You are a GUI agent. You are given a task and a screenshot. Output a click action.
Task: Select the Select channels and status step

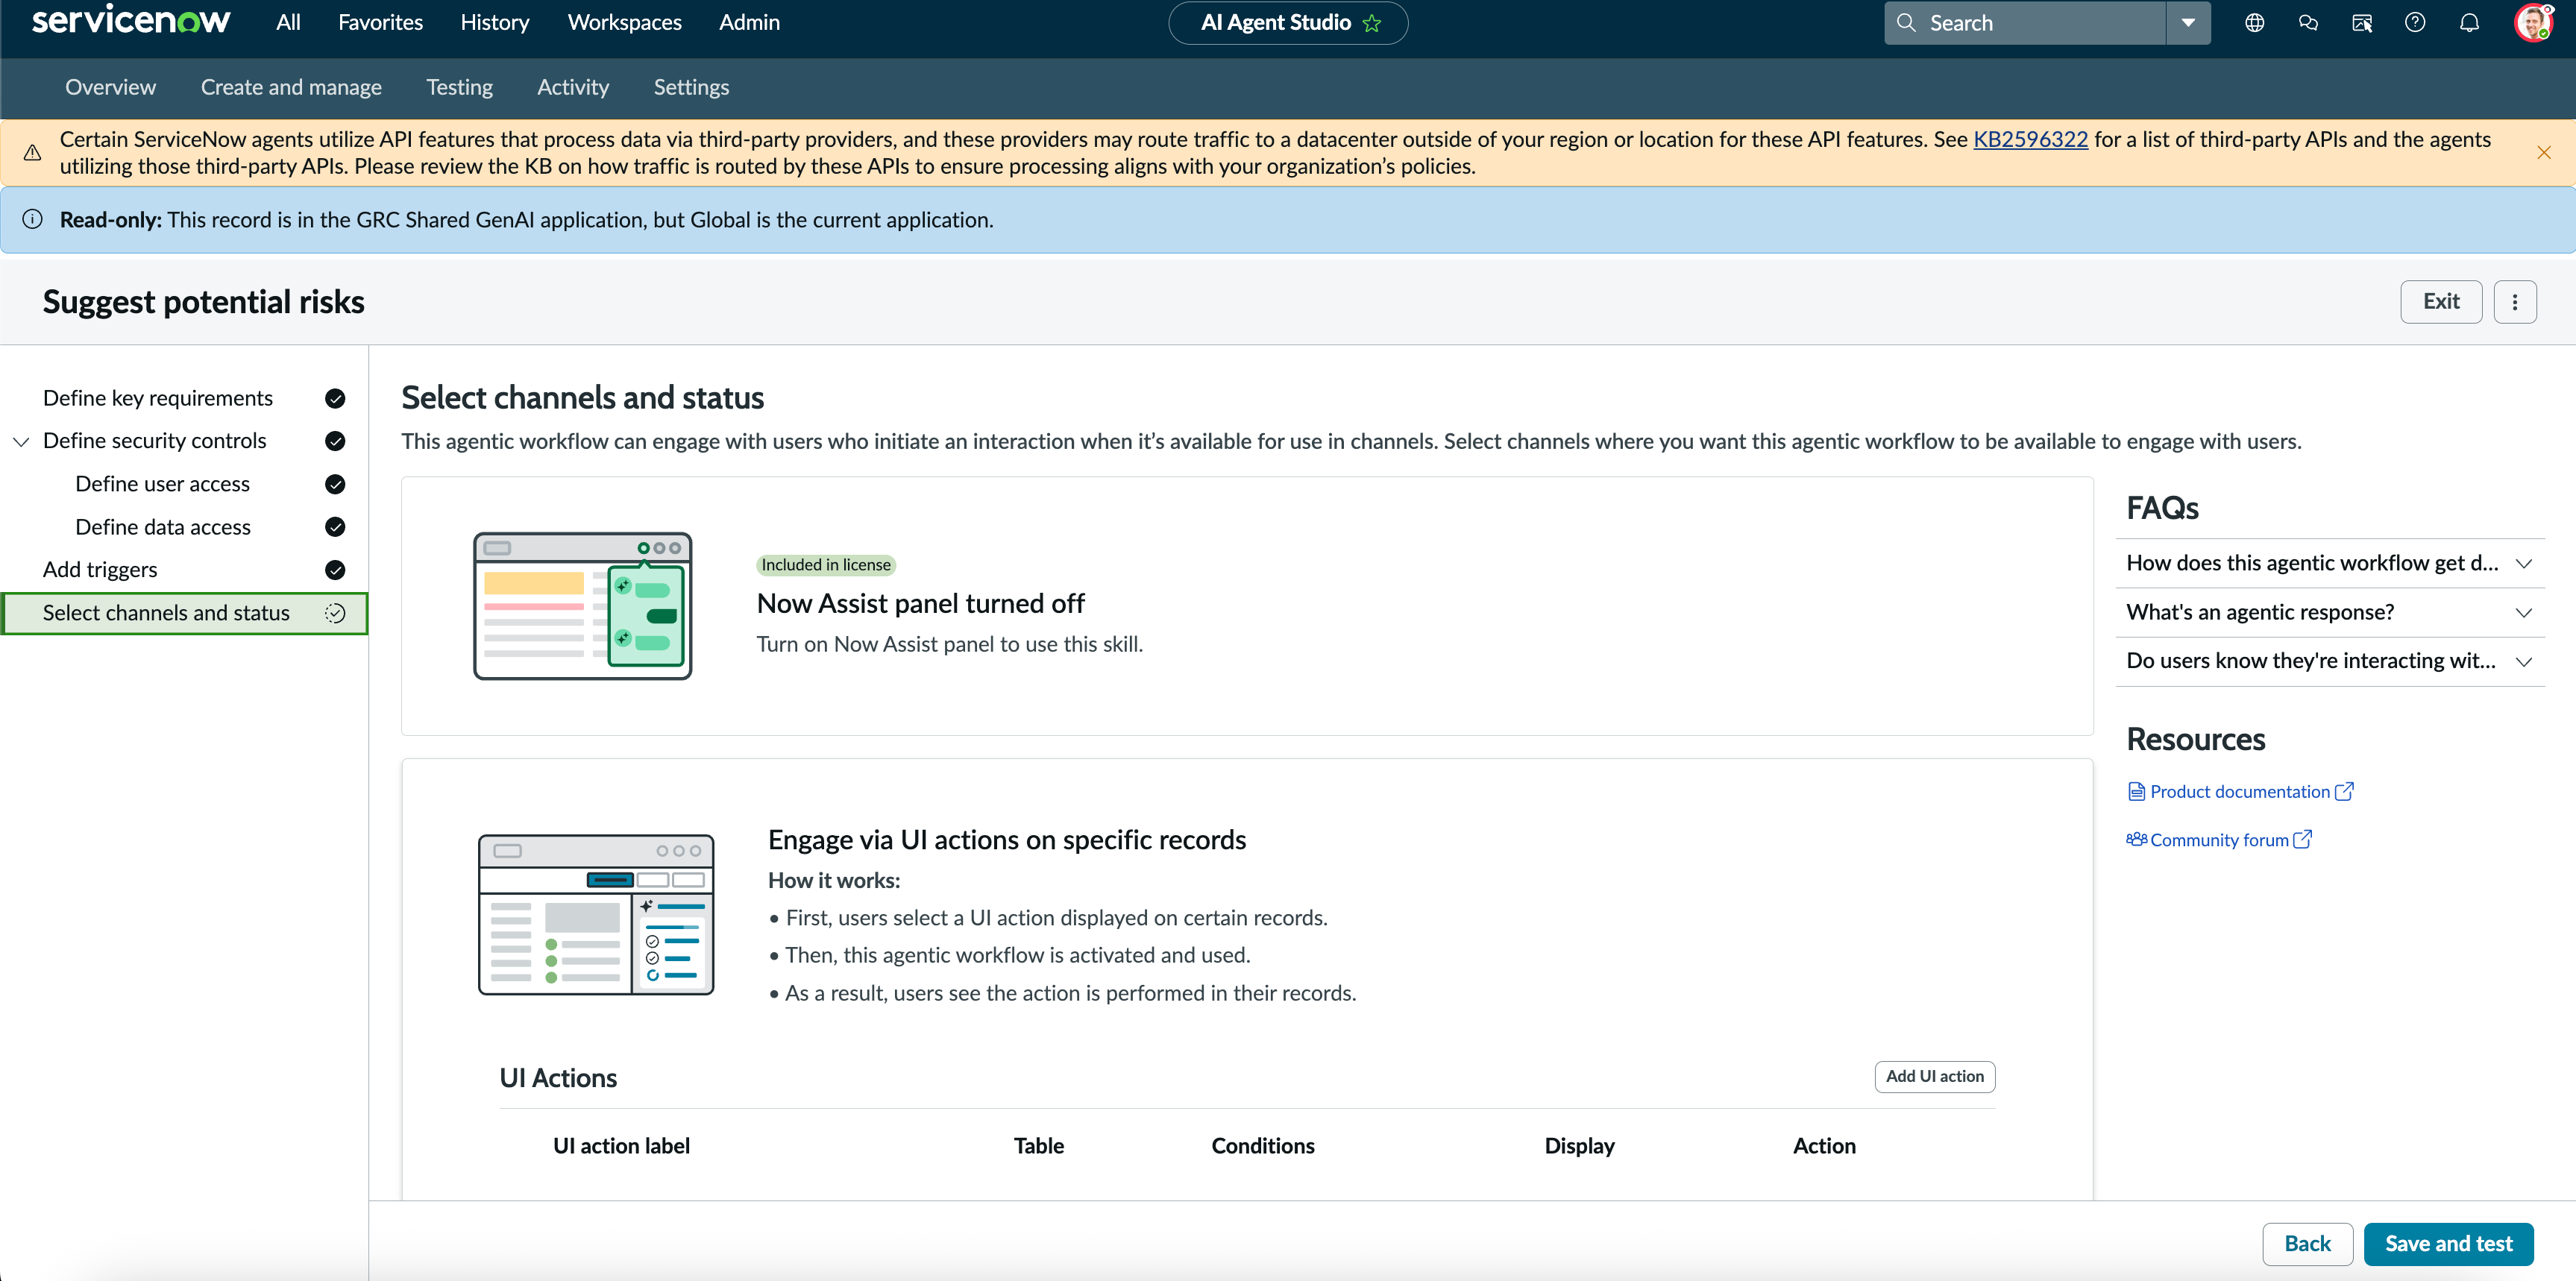click(184, 614)
